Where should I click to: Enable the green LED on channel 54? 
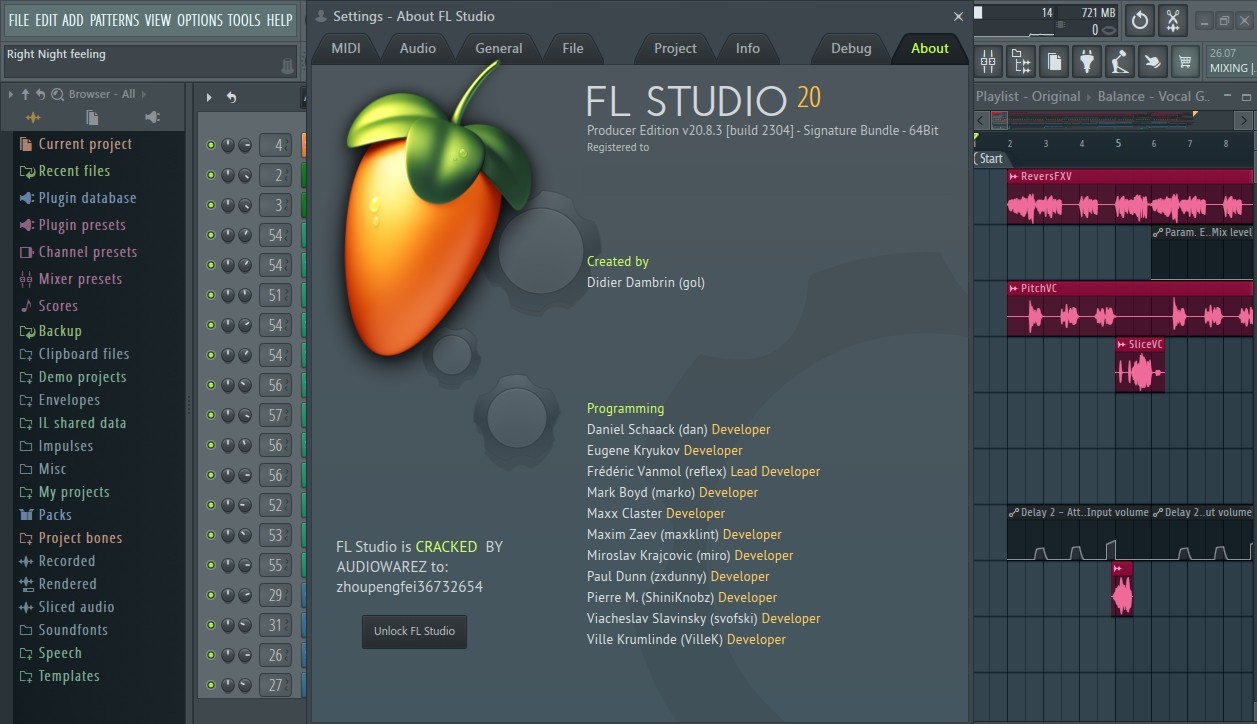point(213,235)
